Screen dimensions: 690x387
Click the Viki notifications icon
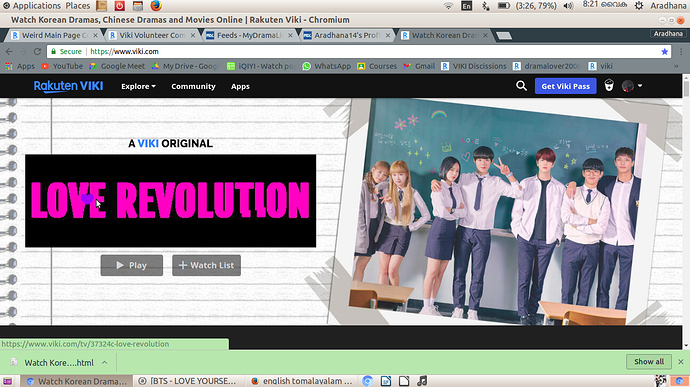pyautogui.click(x=609, y=85)
